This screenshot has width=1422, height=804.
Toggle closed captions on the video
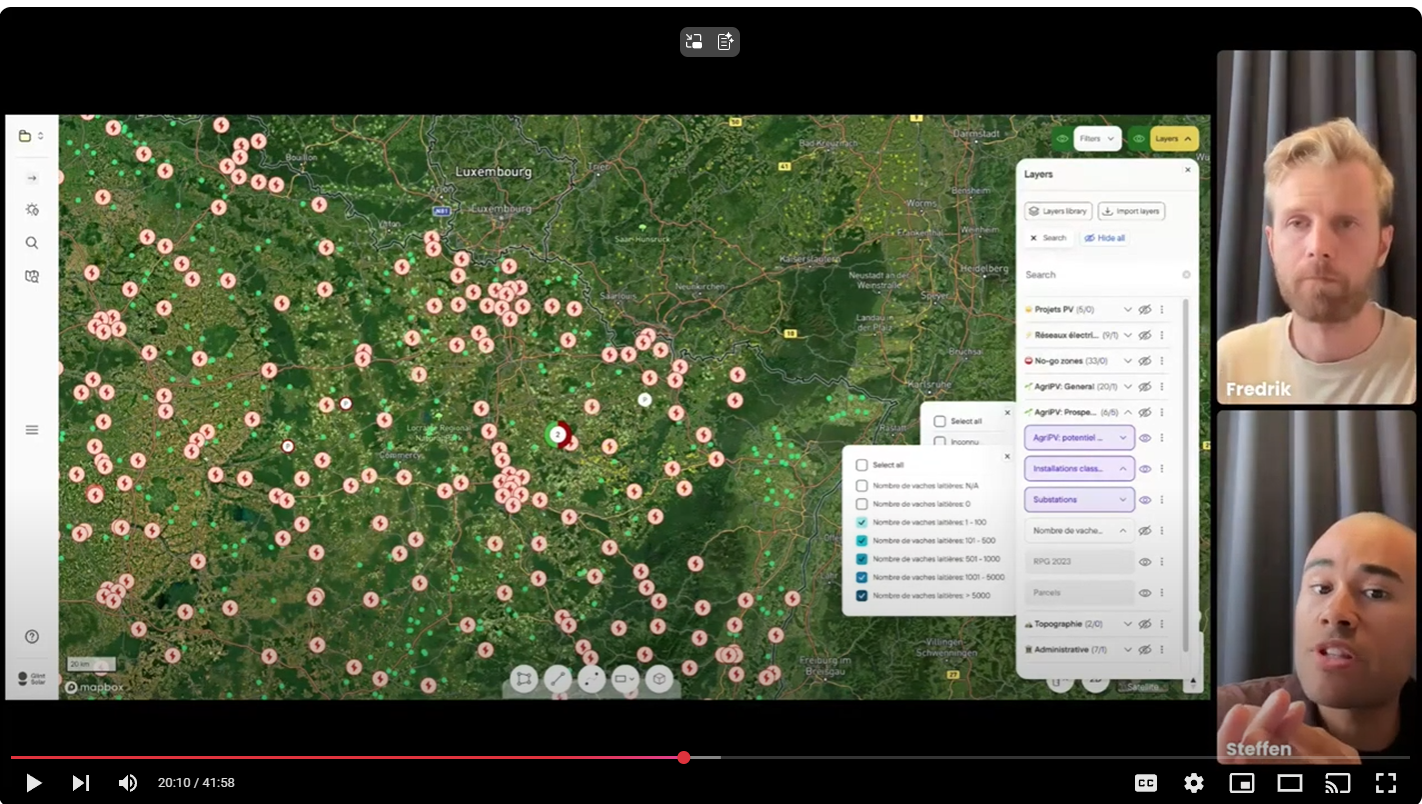coord(1146,783)
